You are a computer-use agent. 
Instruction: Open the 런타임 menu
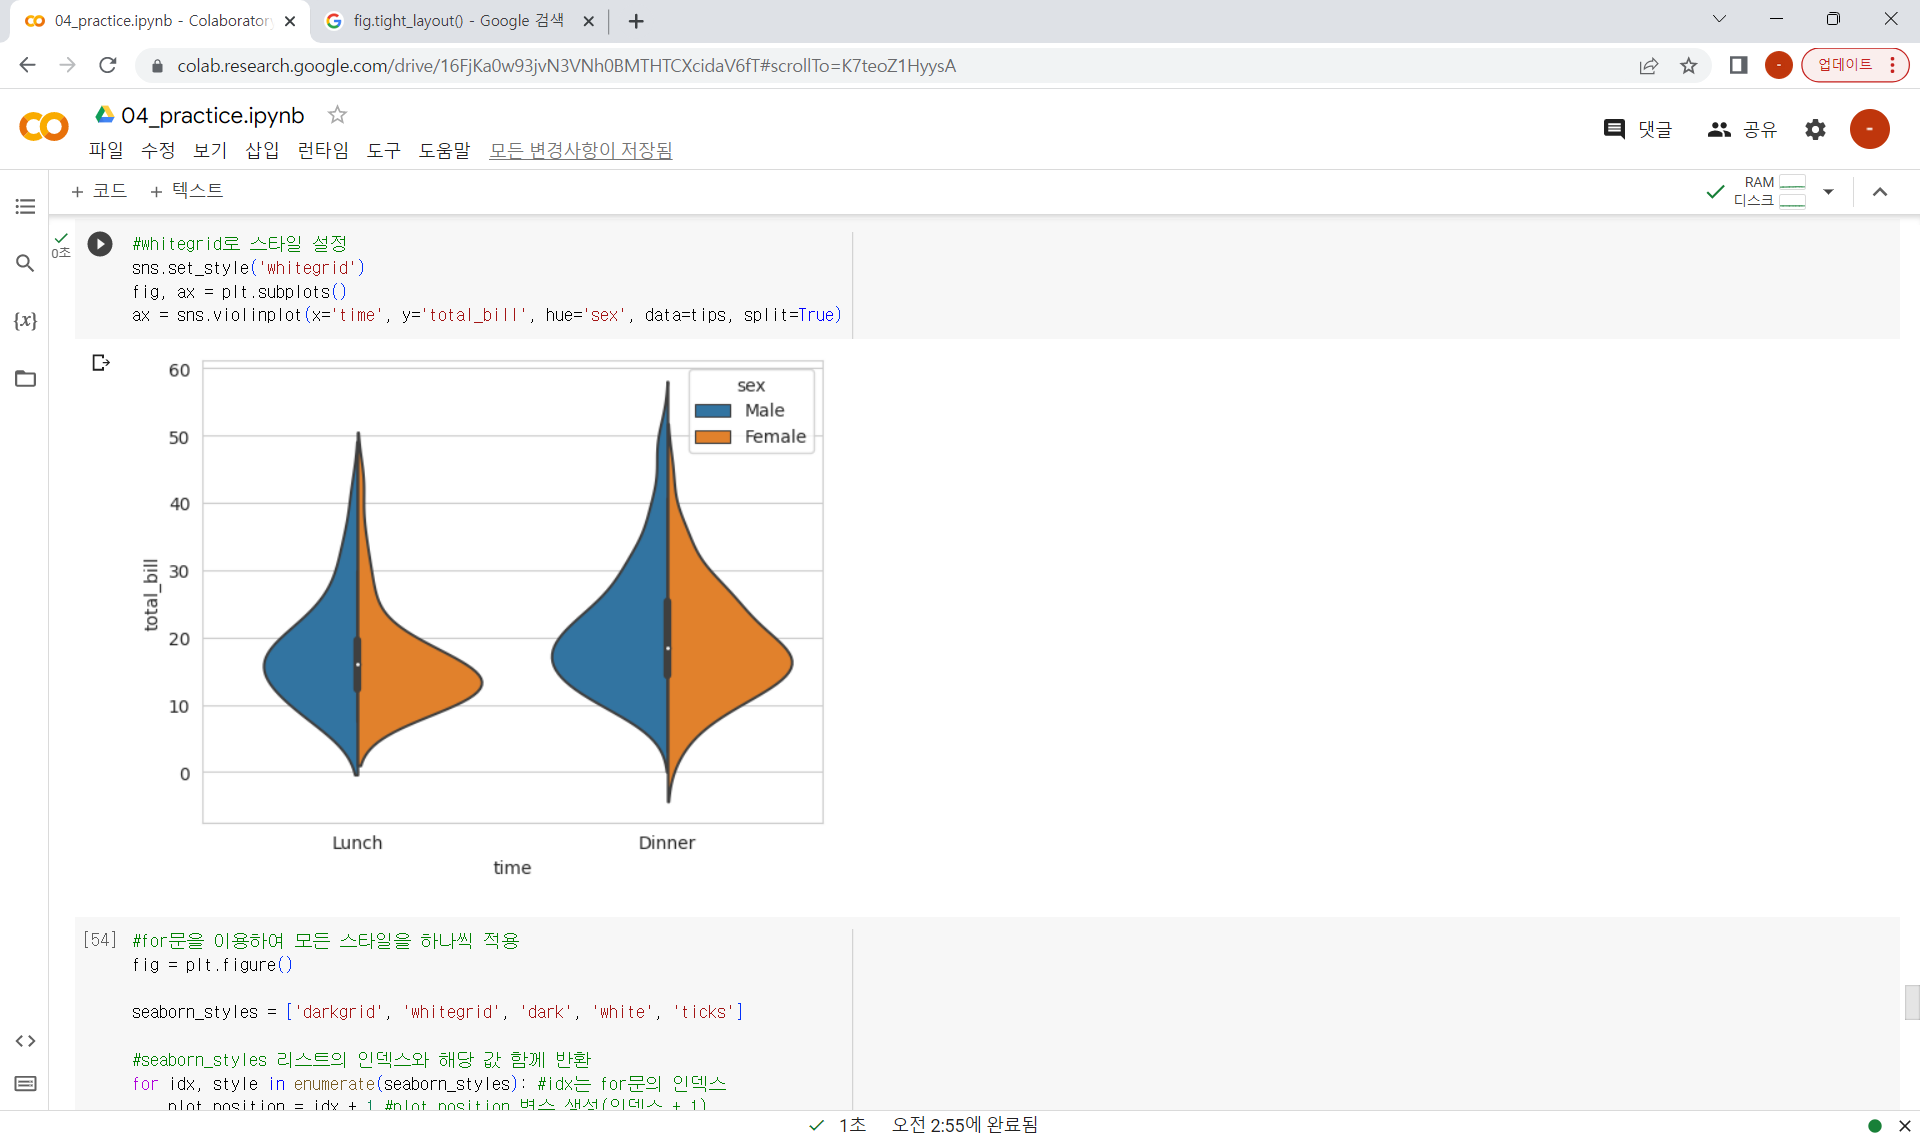click(x=322, y=151)
